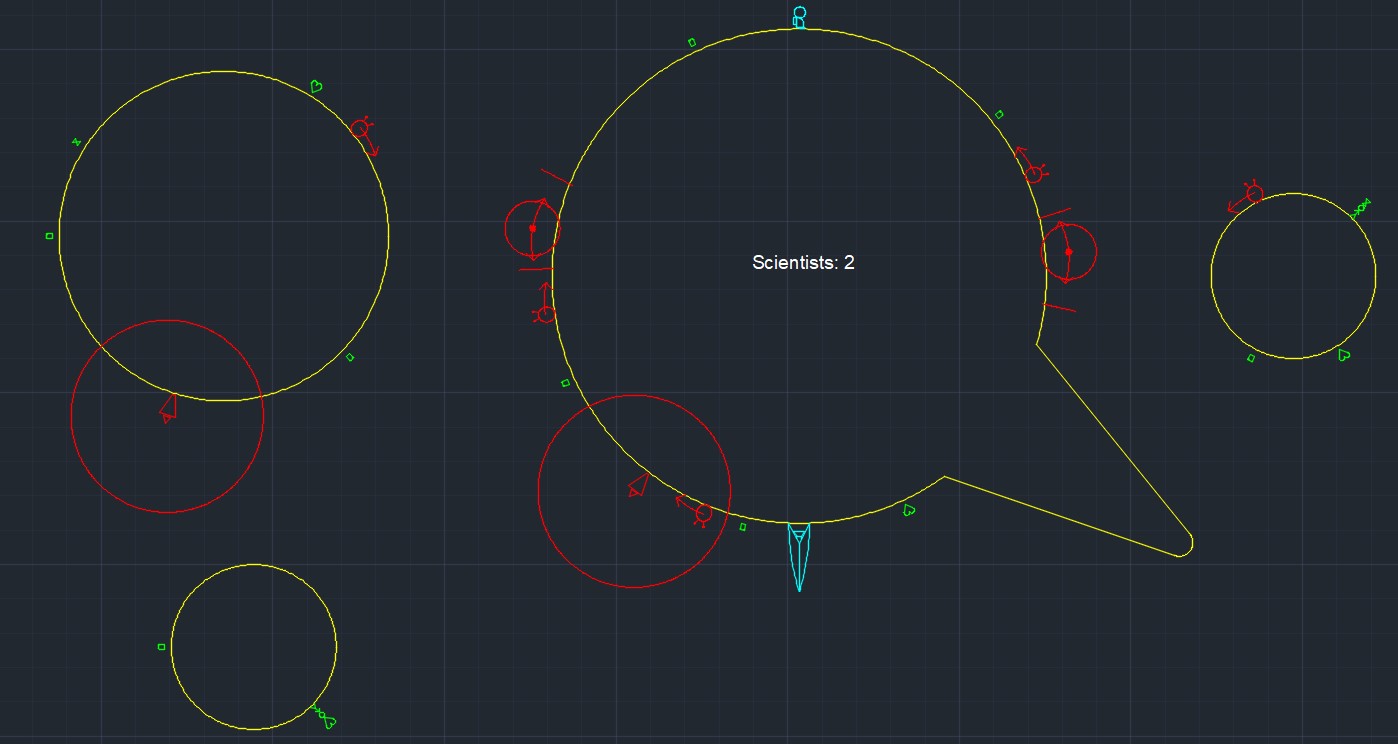Click the "Scientists: 2" text label
Image resolution: width=1398 pixels, height=744 pixels.
(x=803, y=263)
